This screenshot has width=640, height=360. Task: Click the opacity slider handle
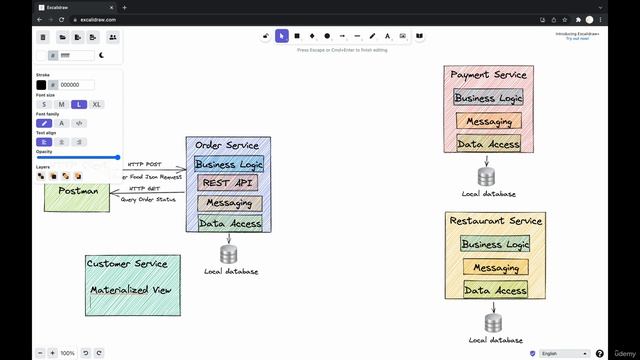pos(118,158)
